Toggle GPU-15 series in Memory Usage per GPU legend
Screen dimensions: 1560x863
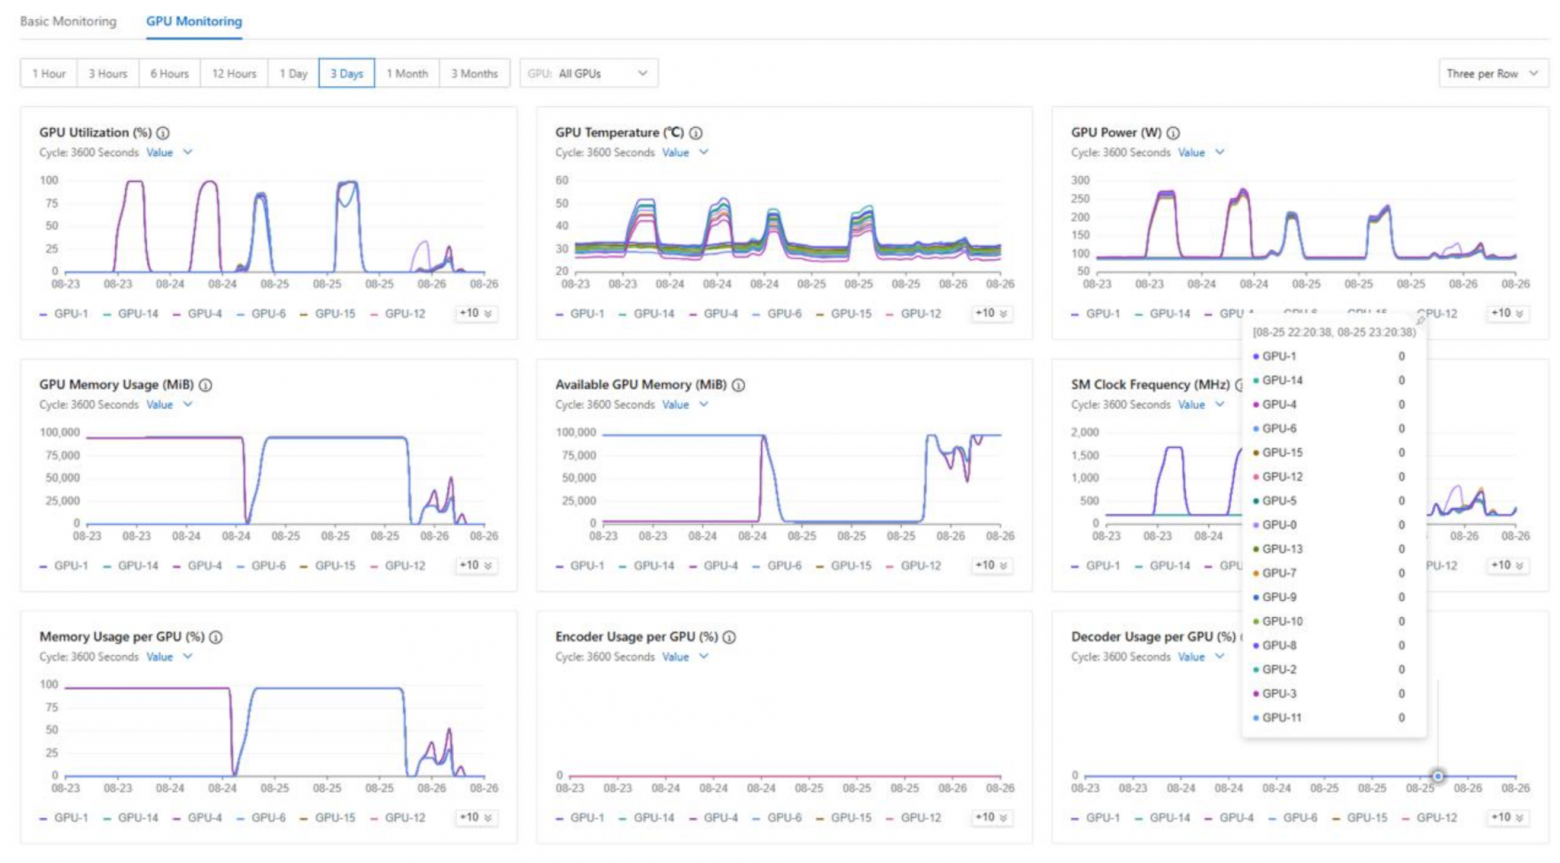tap(327, 817)
